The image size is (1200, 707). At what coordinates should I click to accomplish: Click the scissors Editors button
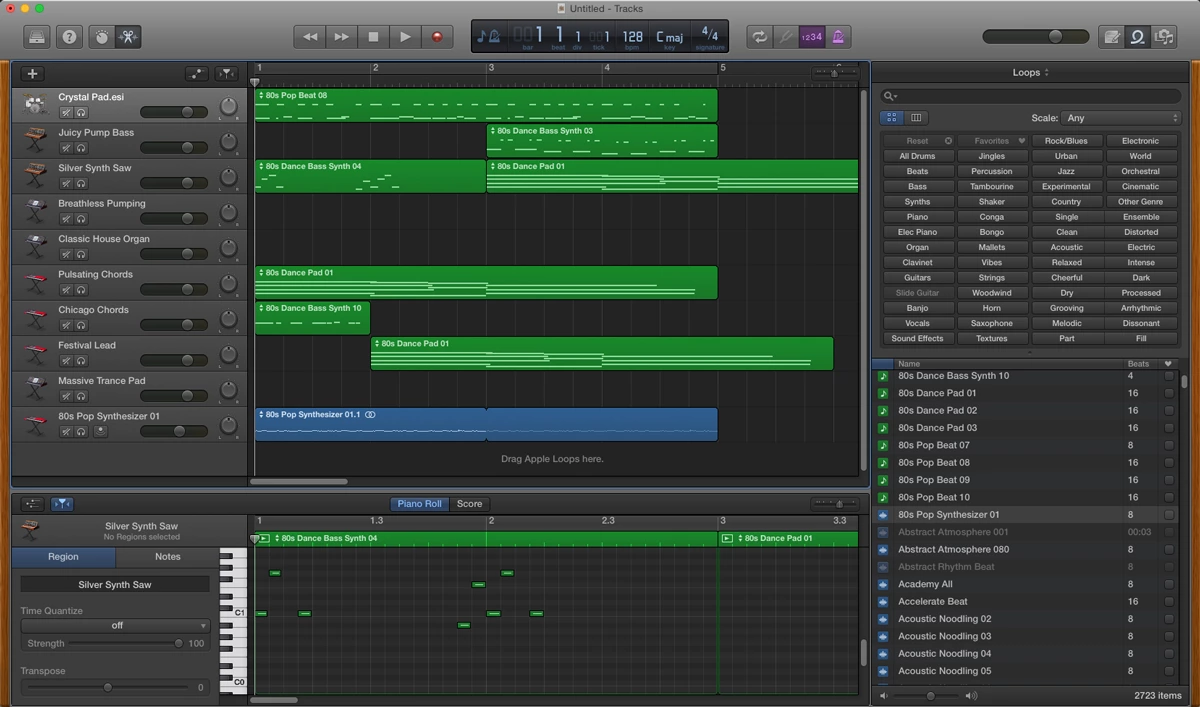[128, 37]
